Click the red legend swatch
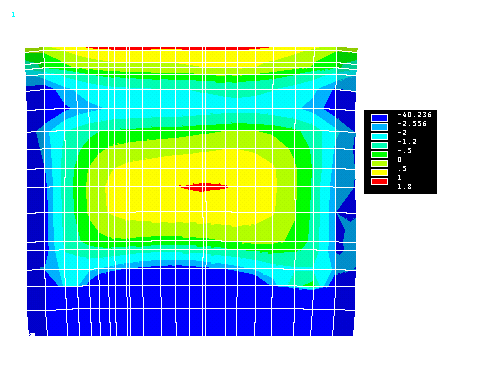 (x=379, y=181)
